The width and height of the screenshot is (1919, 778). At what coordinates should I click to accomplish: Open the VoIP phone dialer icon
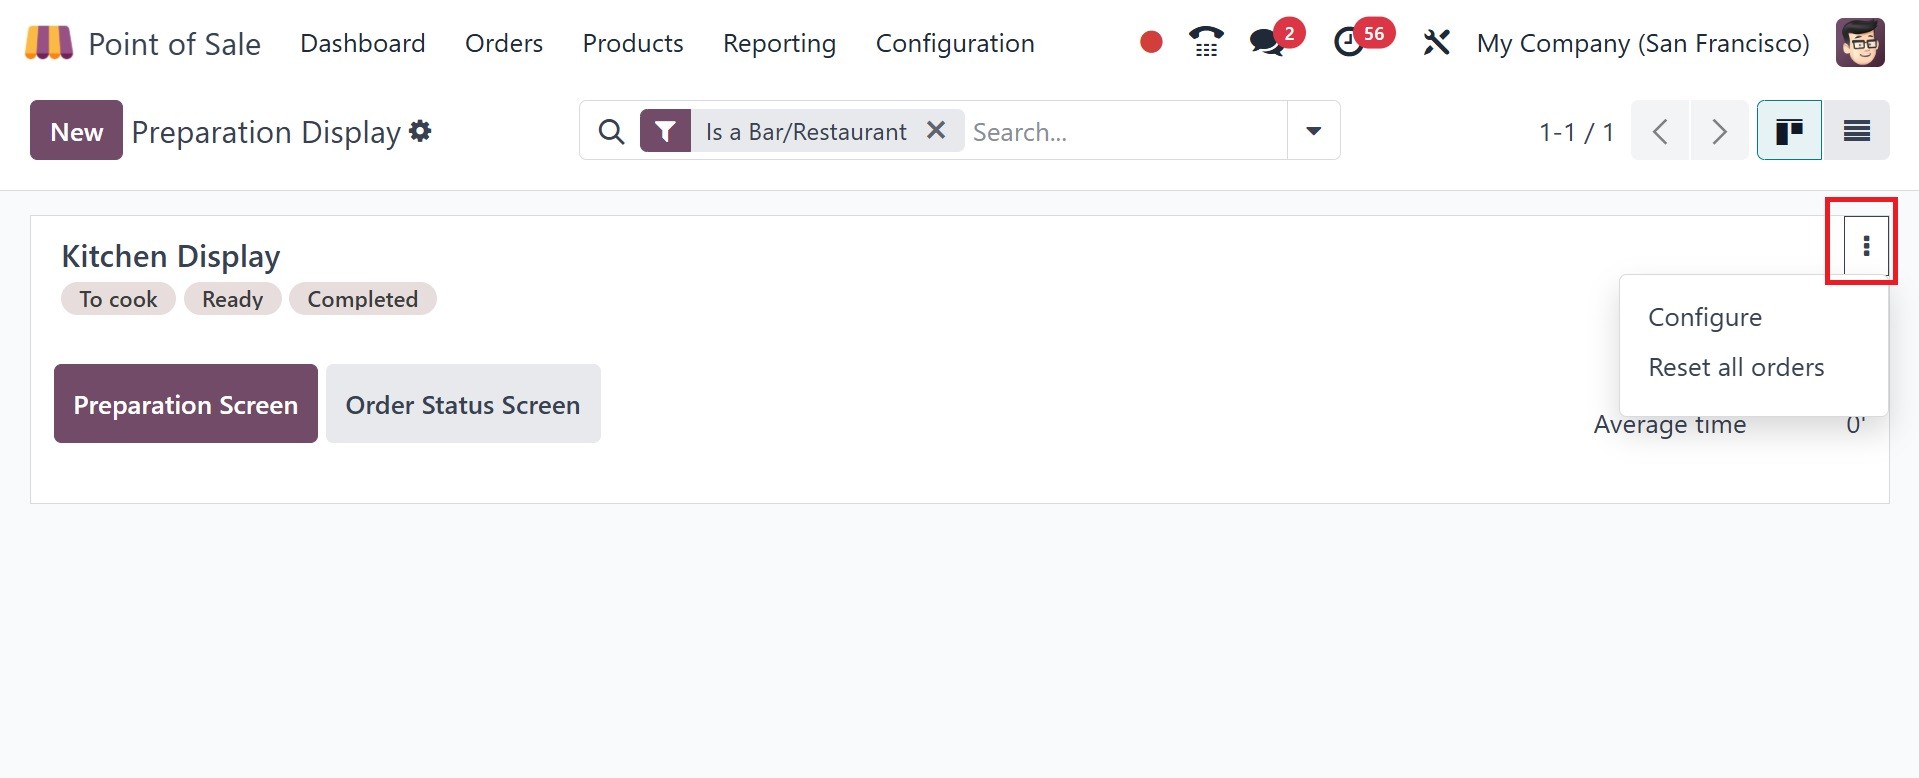pyautogui.click(x=1206, y=42)
